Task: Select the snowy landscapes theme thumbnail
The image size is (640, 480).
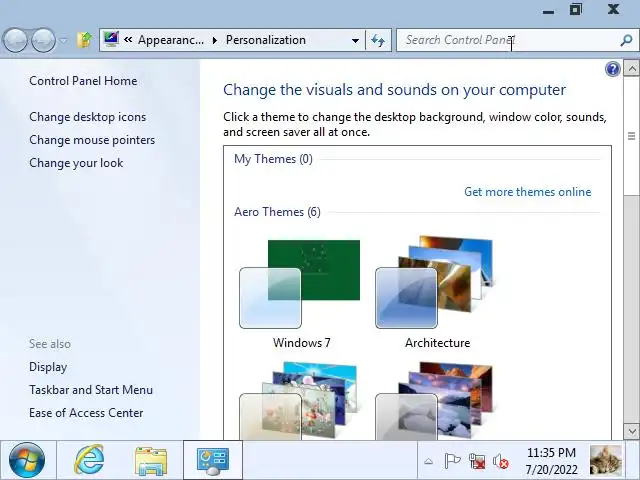Action: click(435, 401)
